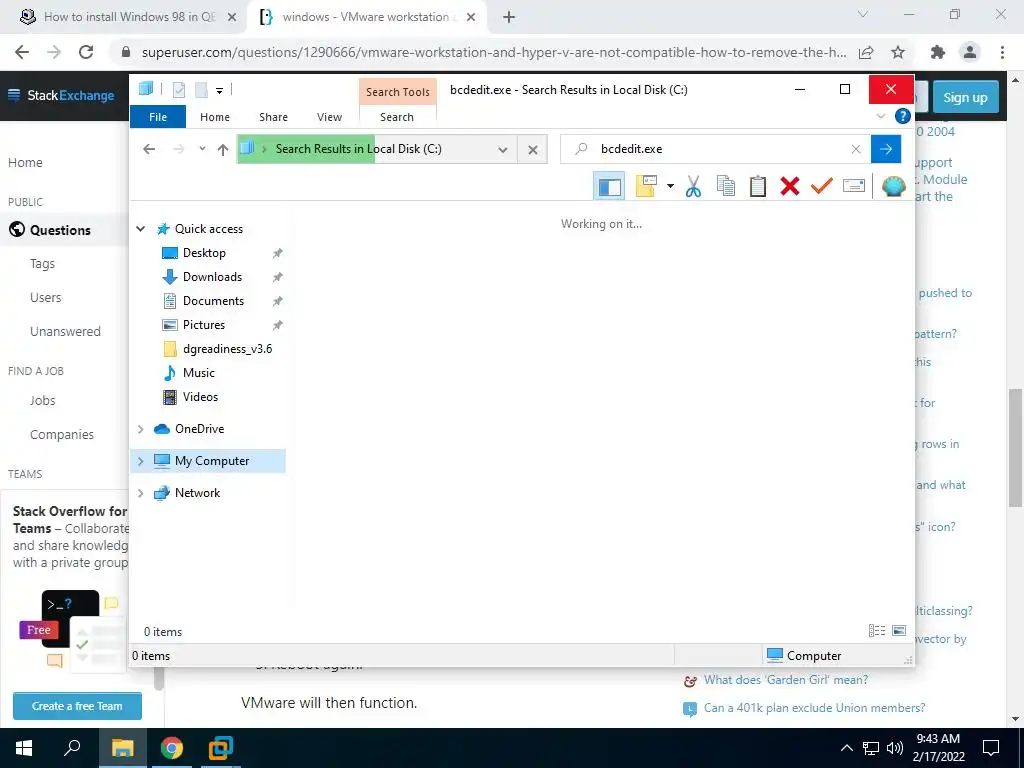Image resolution: width=1024 pixels, height=768 pixels.
Task: Select Desktop in Quick access
Action: pyautogui.click(x=204, y=253)
